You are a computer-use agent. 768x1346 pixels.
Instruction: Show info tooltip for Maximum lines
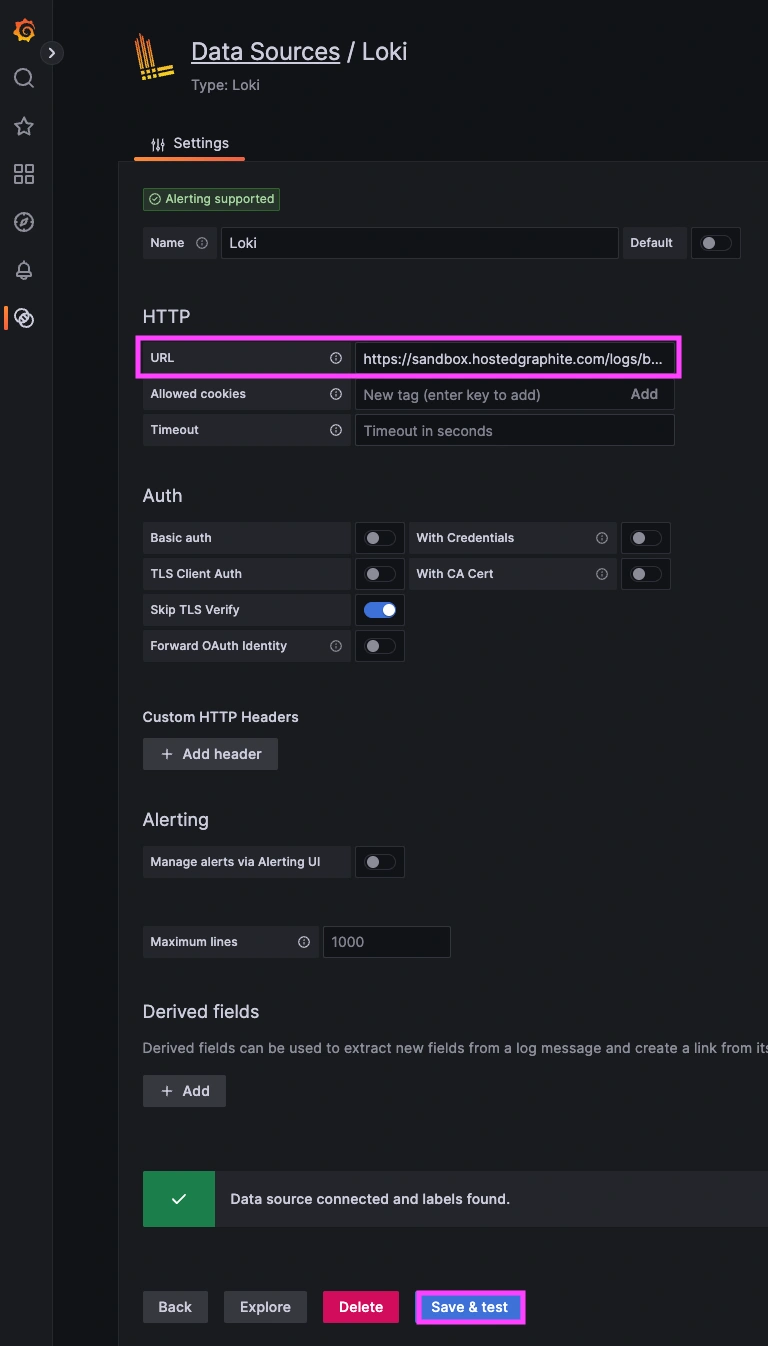(304, 942)
